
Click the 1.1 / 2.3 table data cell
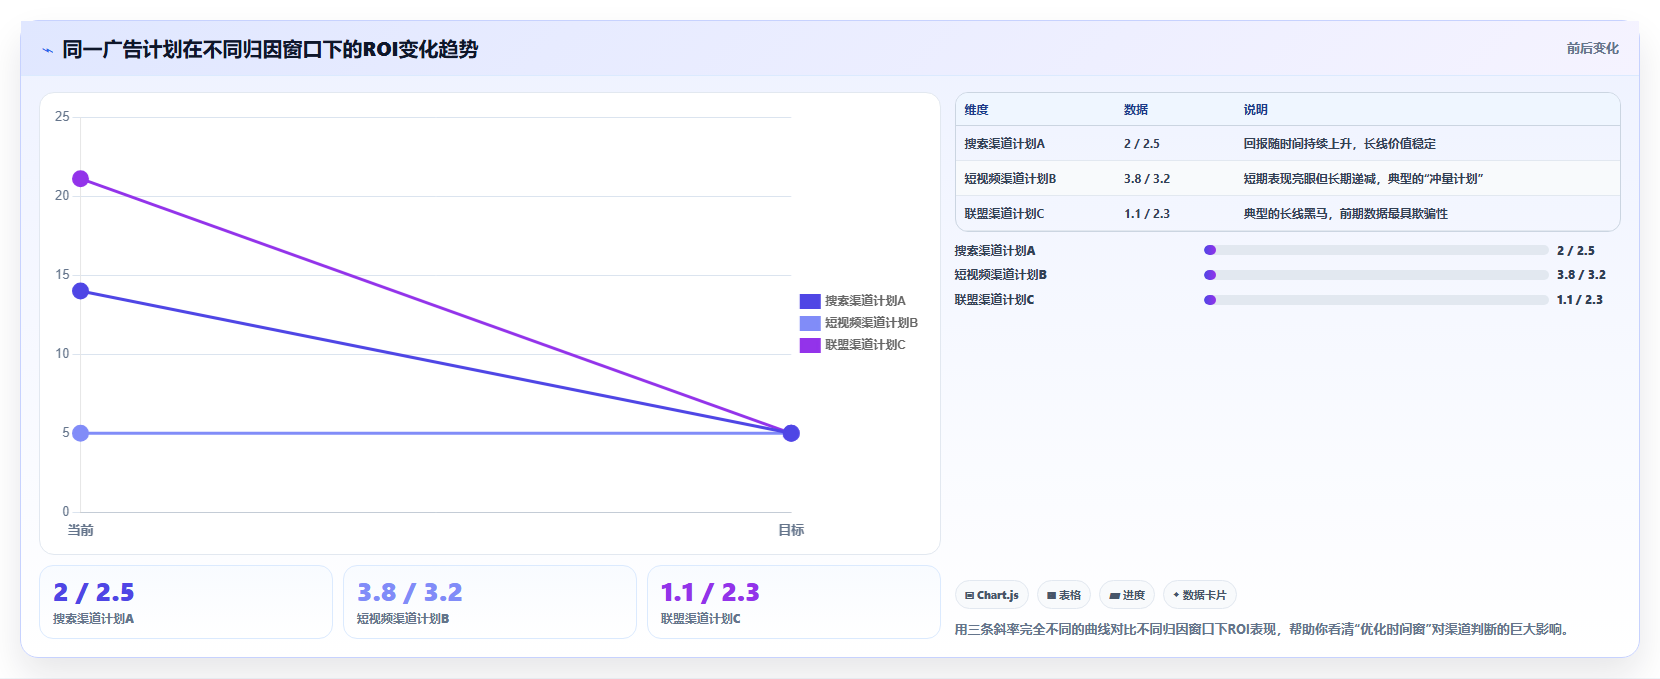[x=1147, y=214]
